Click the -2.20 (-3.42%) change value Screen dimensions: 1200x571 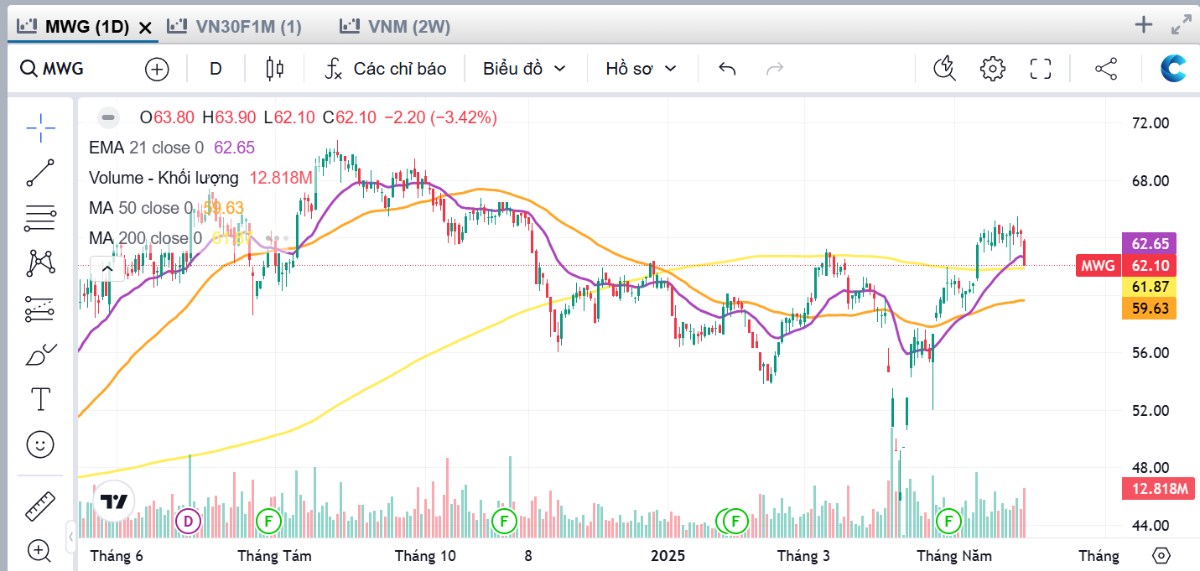coord(440,117)
